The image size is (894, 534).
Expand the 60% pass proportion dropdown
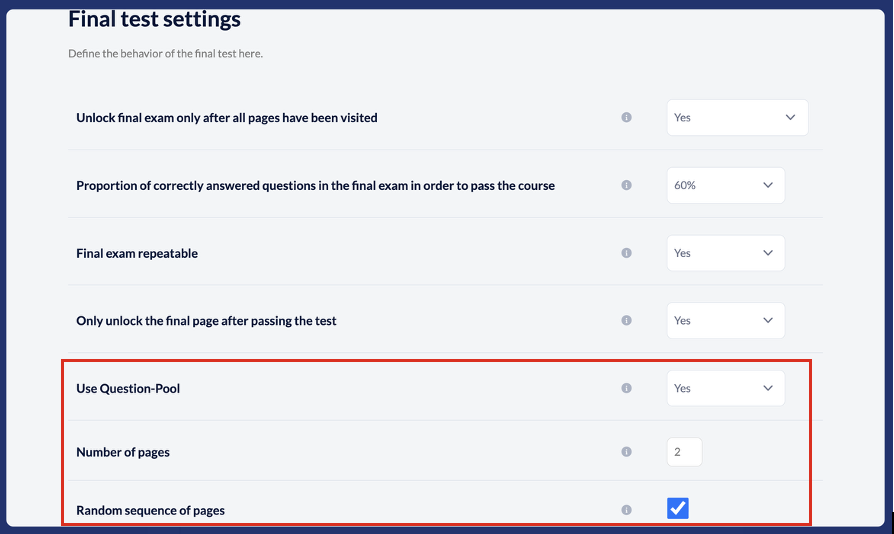[x=725, y=185]
